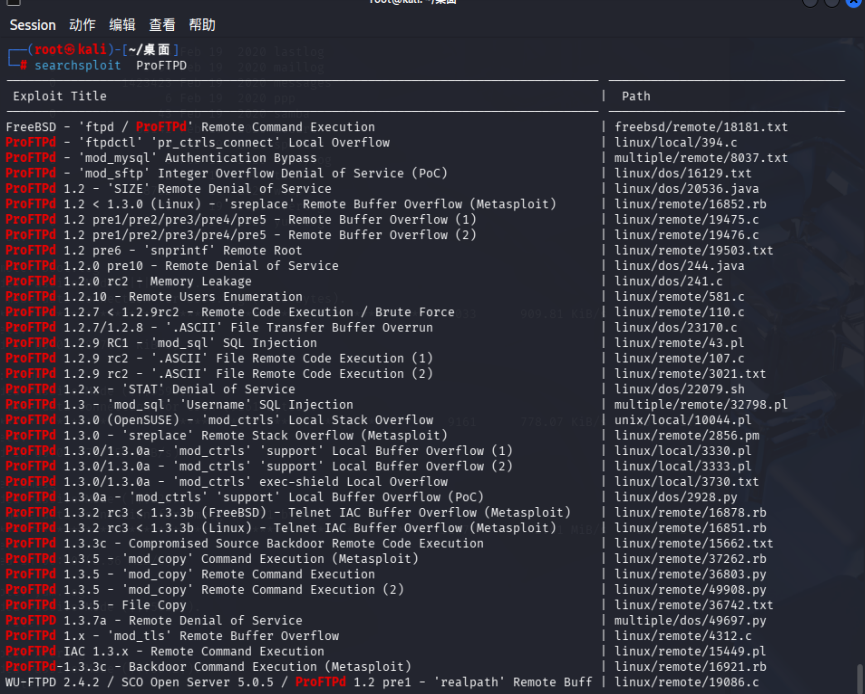Select path linux/remote/19475.c
The image size is (865, 694).
click(x=687, y=220)
